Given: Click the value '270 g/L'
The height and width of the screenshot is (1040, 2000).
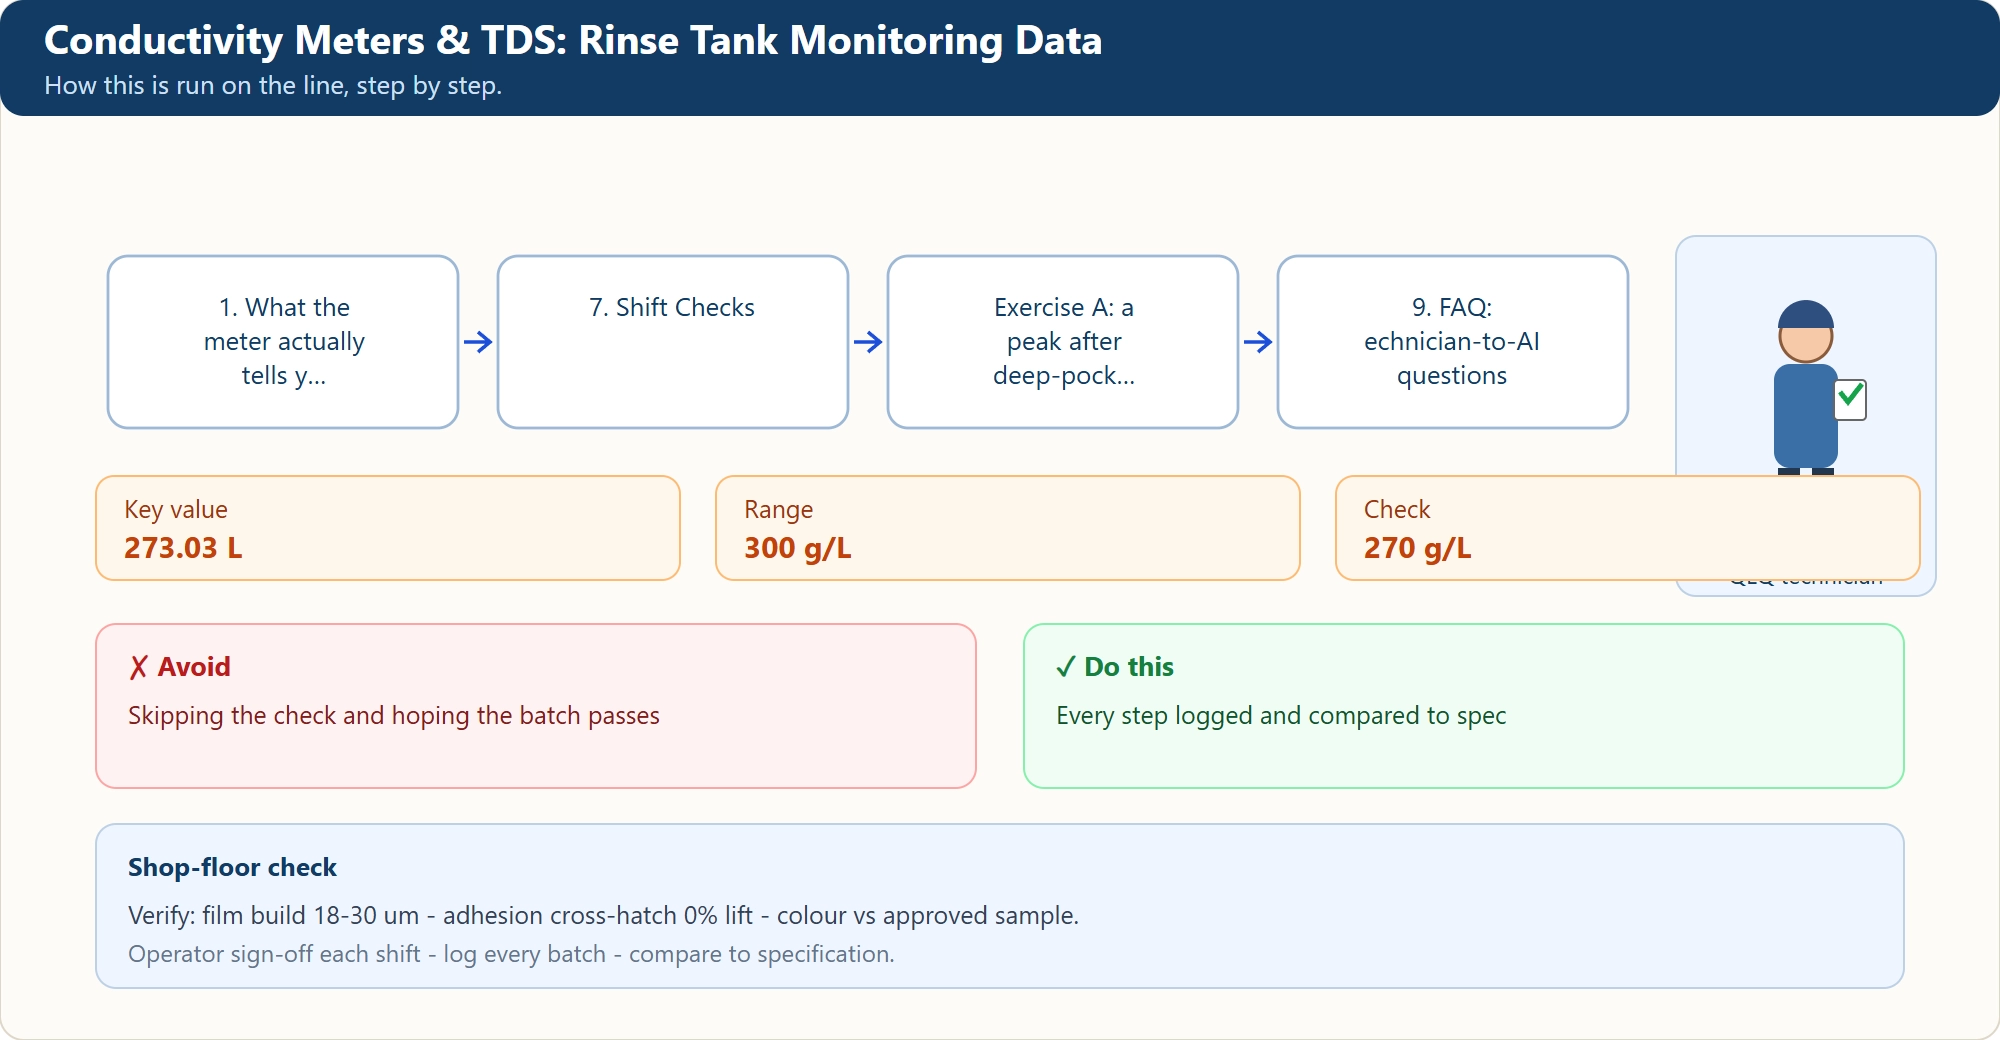Looking at the screenshot, I should point(1418,548).
